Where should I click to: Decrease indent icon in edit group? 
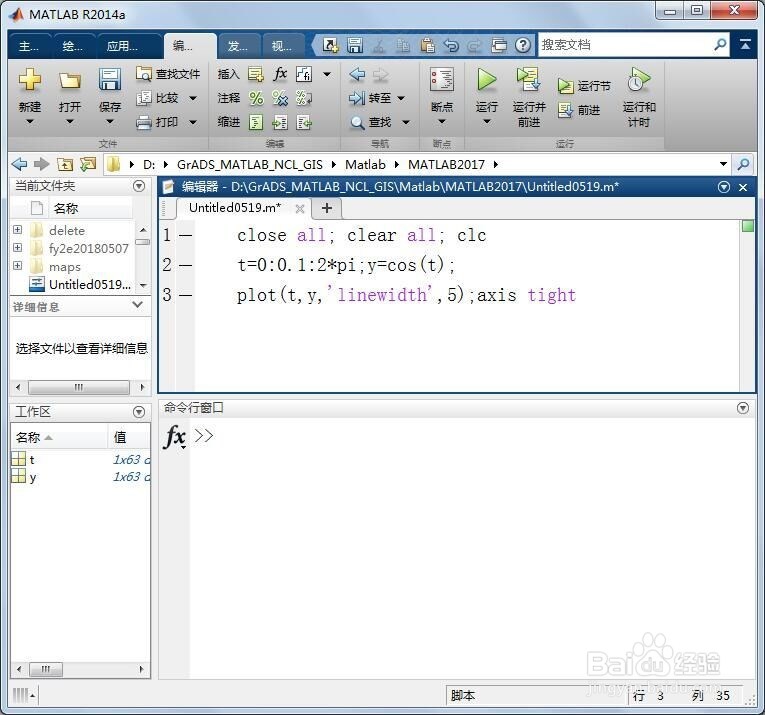click(304, 122)
